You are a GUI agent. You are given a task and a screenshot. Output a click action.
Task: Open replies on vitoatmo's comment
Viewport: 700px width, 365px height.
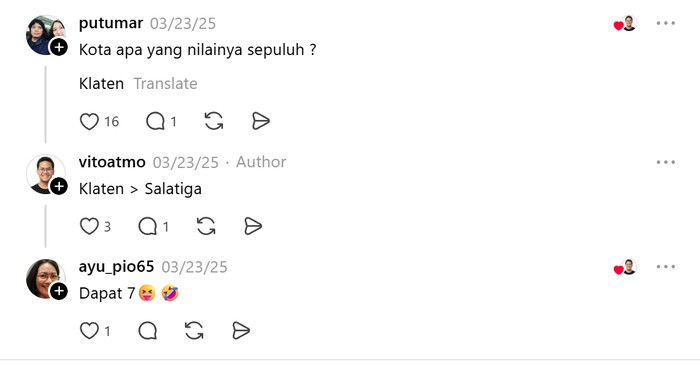pyautogui.click(x=148, y=226)
